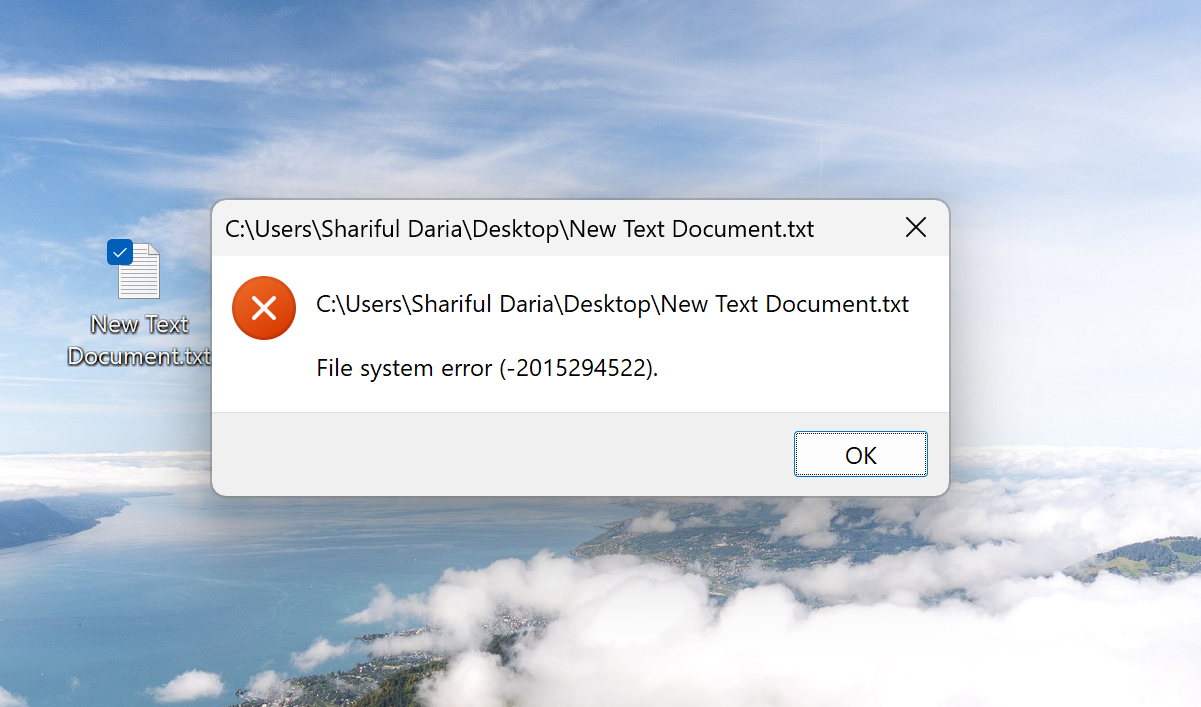The width and height of the screenshot is (1201, 707).
Task: Close the error dialog with the X button
Action: (x=915, y=228)
